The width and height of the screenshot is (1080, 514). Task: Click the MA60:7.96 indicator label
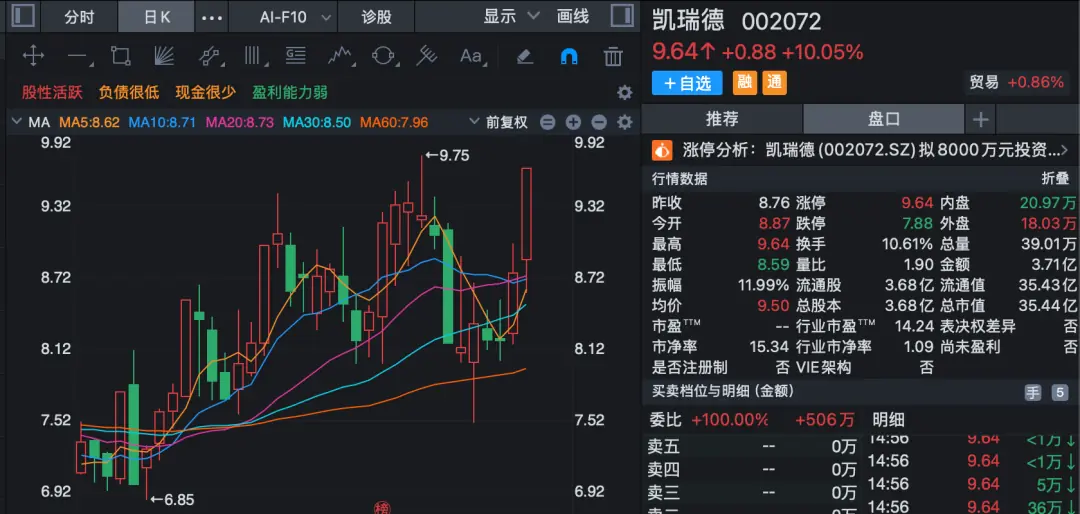tap(395, 123)
